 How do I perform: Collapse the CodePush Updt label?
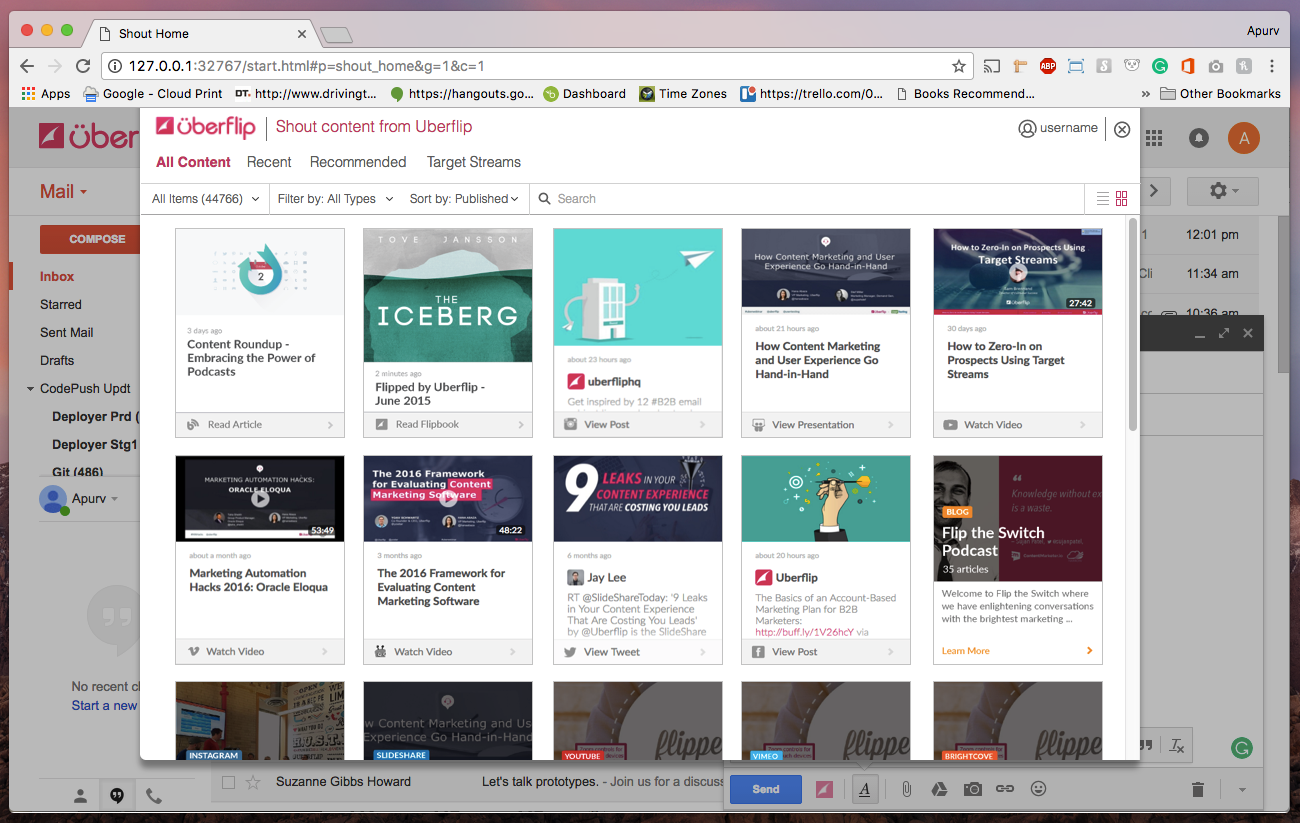click(x=31, y=389)
